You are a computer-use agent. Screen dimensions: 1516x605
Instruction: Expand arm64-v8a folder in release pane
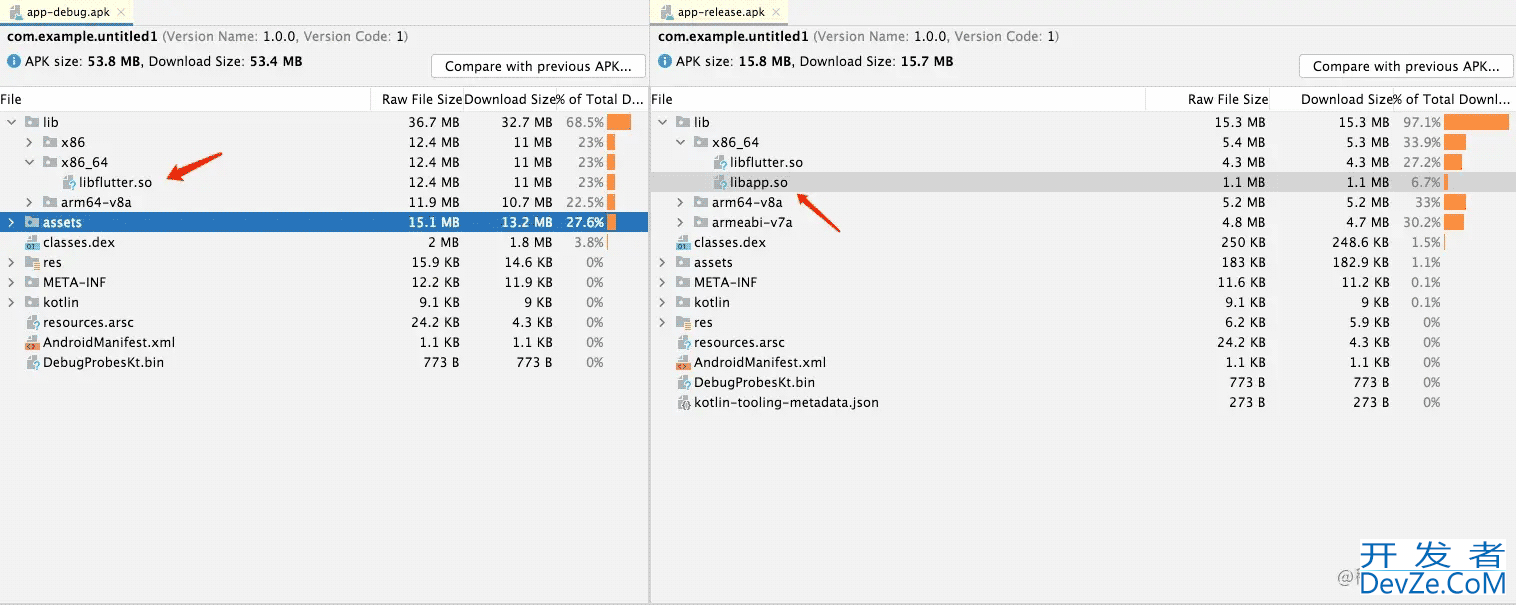click(681, 202)
